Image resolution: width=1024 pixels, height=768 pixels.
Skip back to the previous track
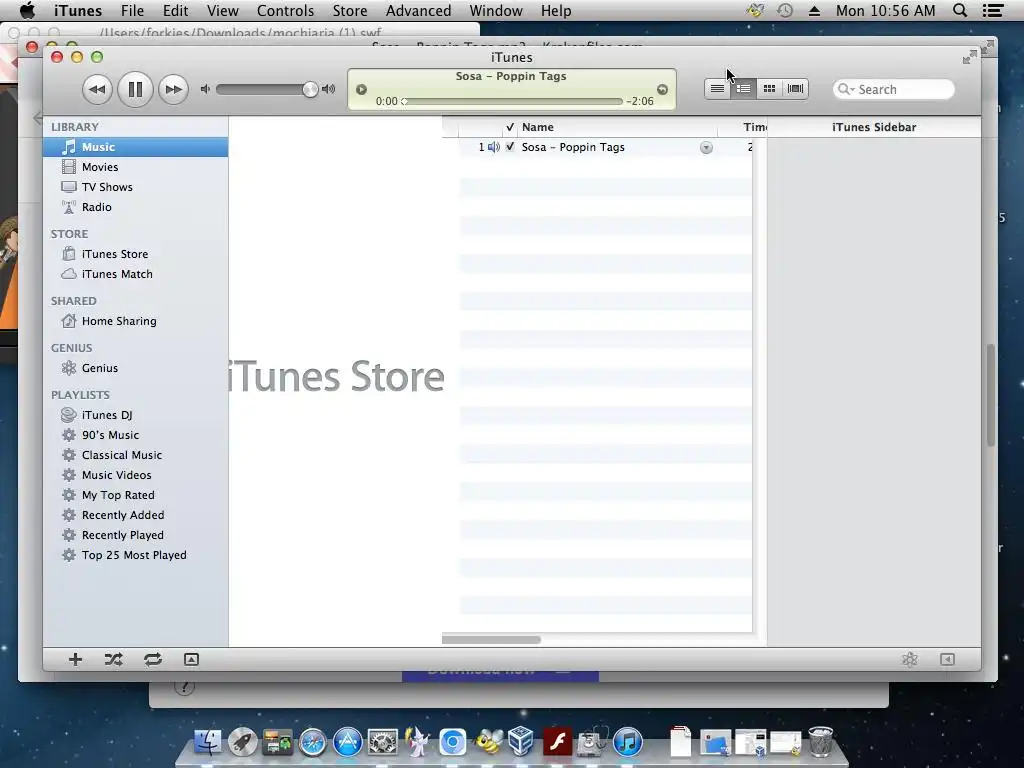97,89
